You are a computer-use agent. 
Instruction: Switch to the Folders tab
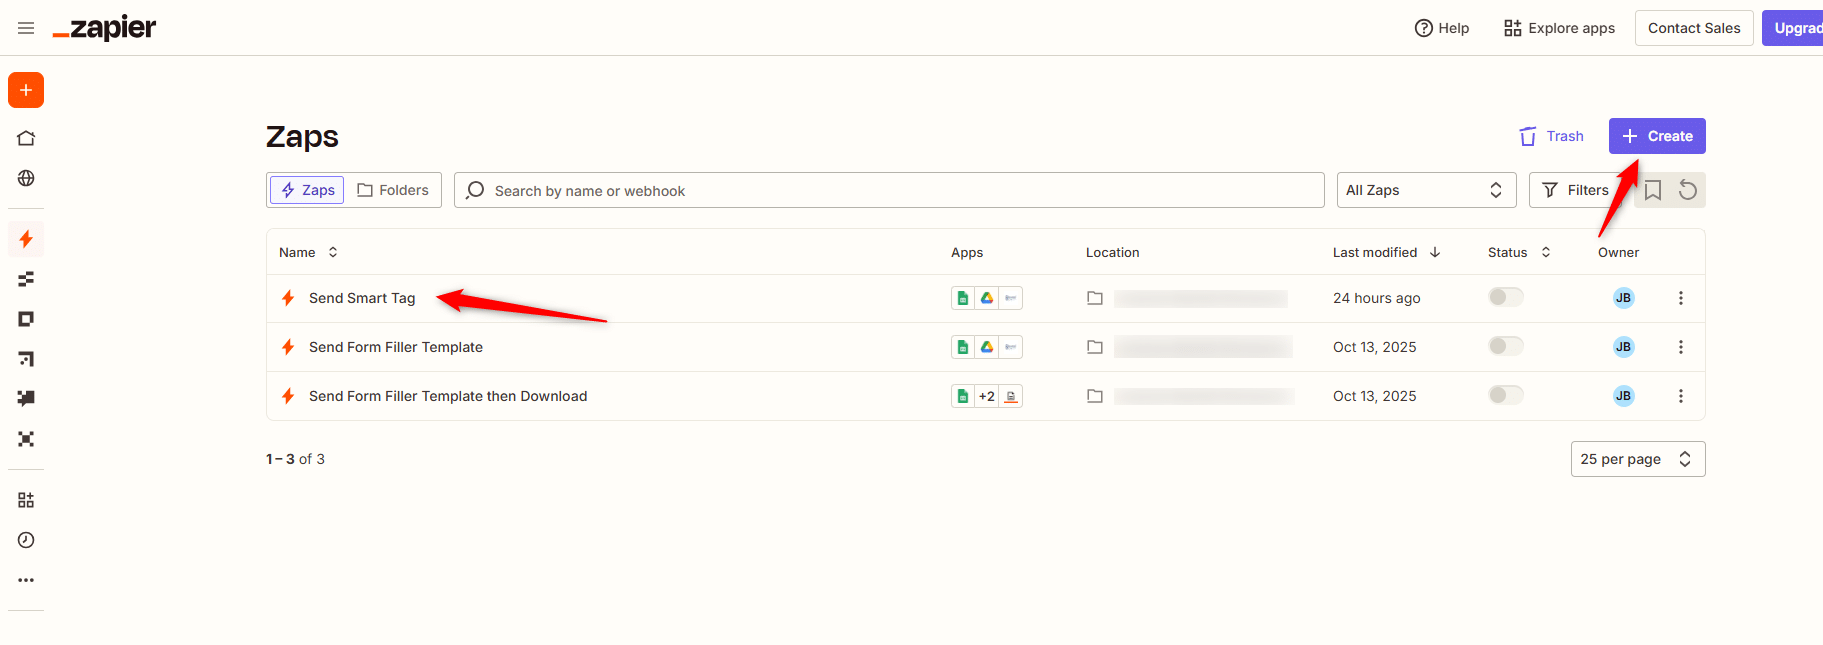tap(393, 190)
